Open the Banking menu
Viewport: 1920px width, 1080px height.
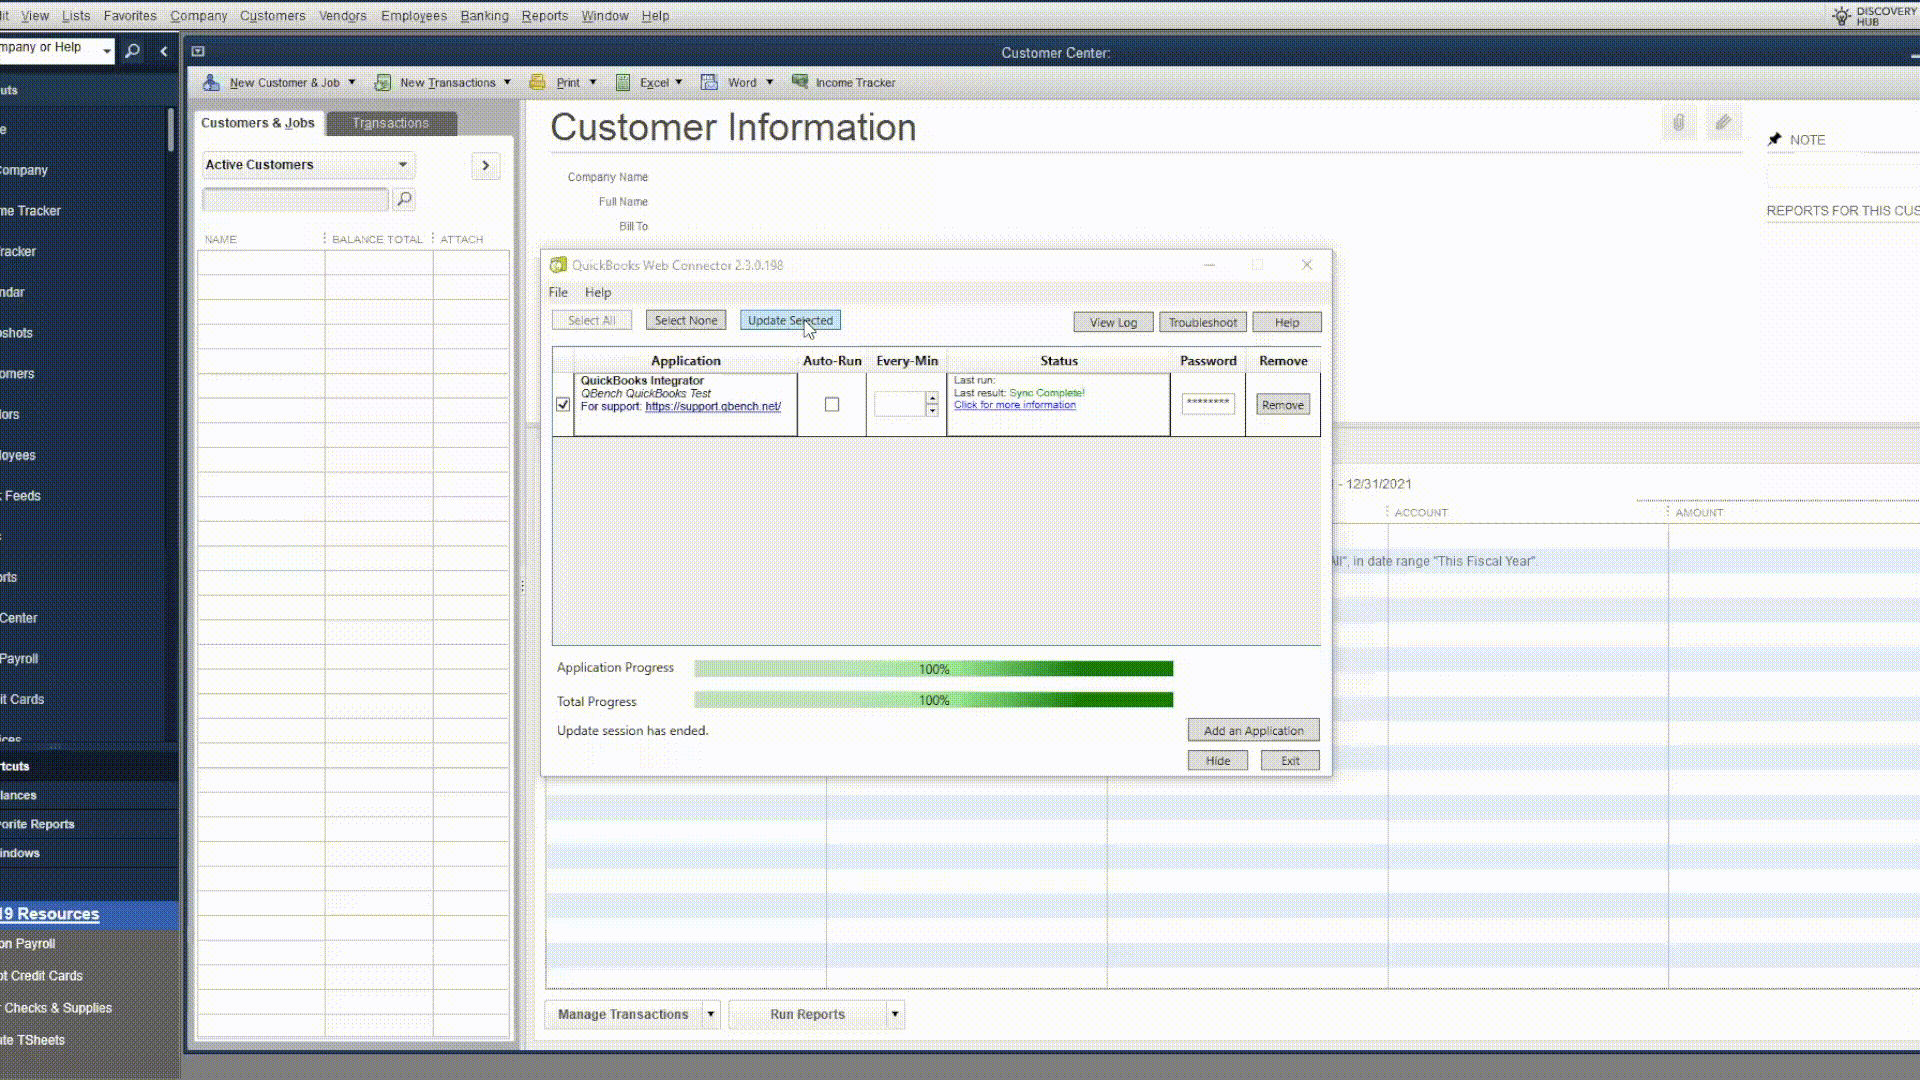484,16
